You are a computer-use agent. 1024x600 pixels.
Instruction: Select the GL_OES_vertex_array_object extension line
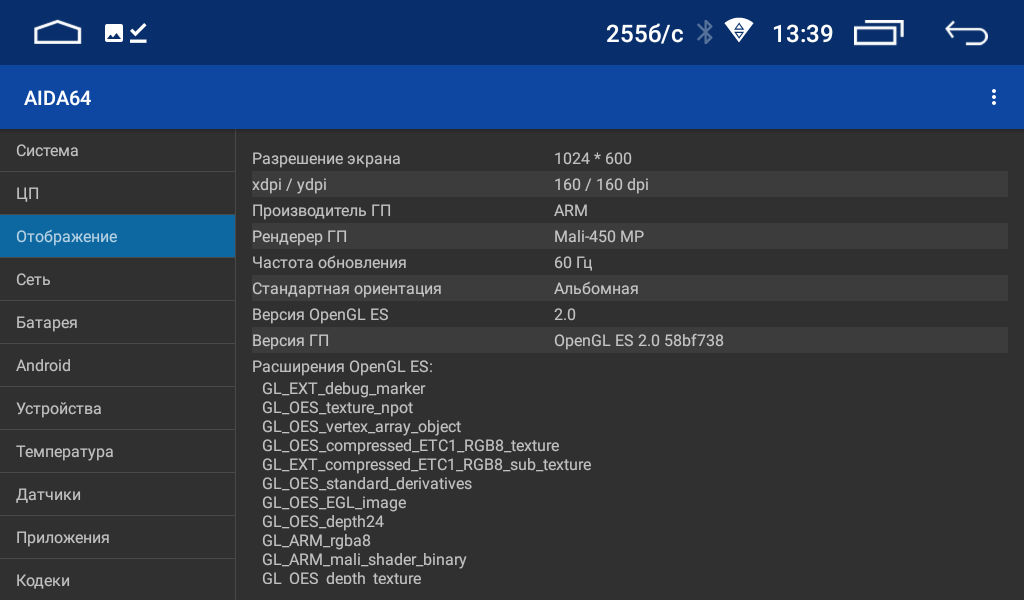[x=362, y=427]
